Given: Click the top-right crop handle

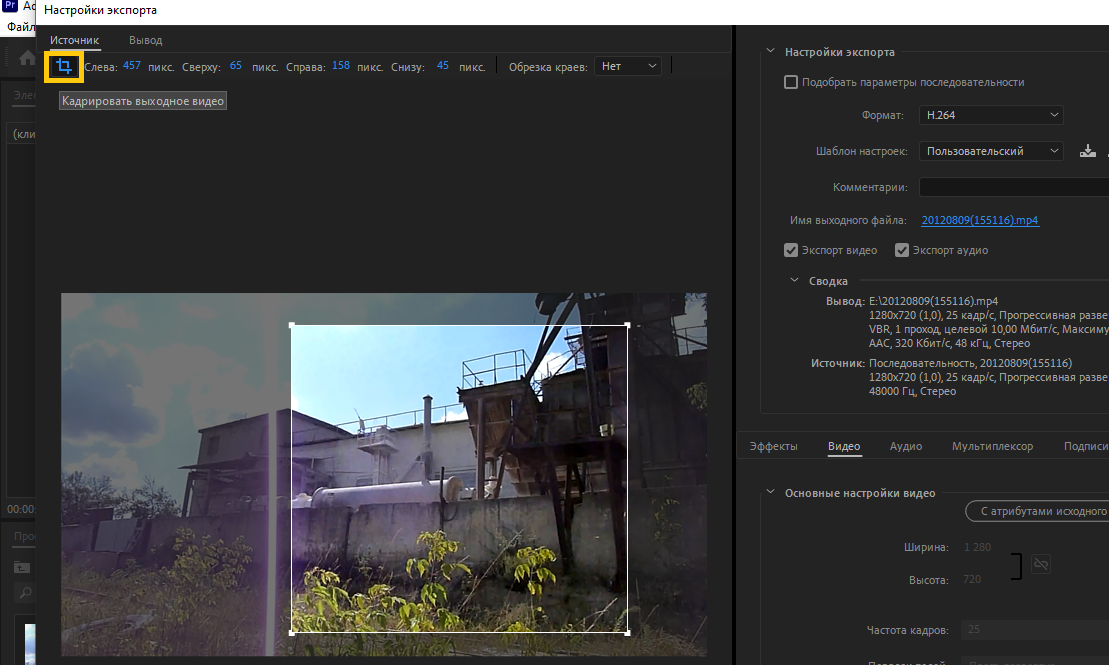Looking at the screenshot, I should [x=627, y=325].
